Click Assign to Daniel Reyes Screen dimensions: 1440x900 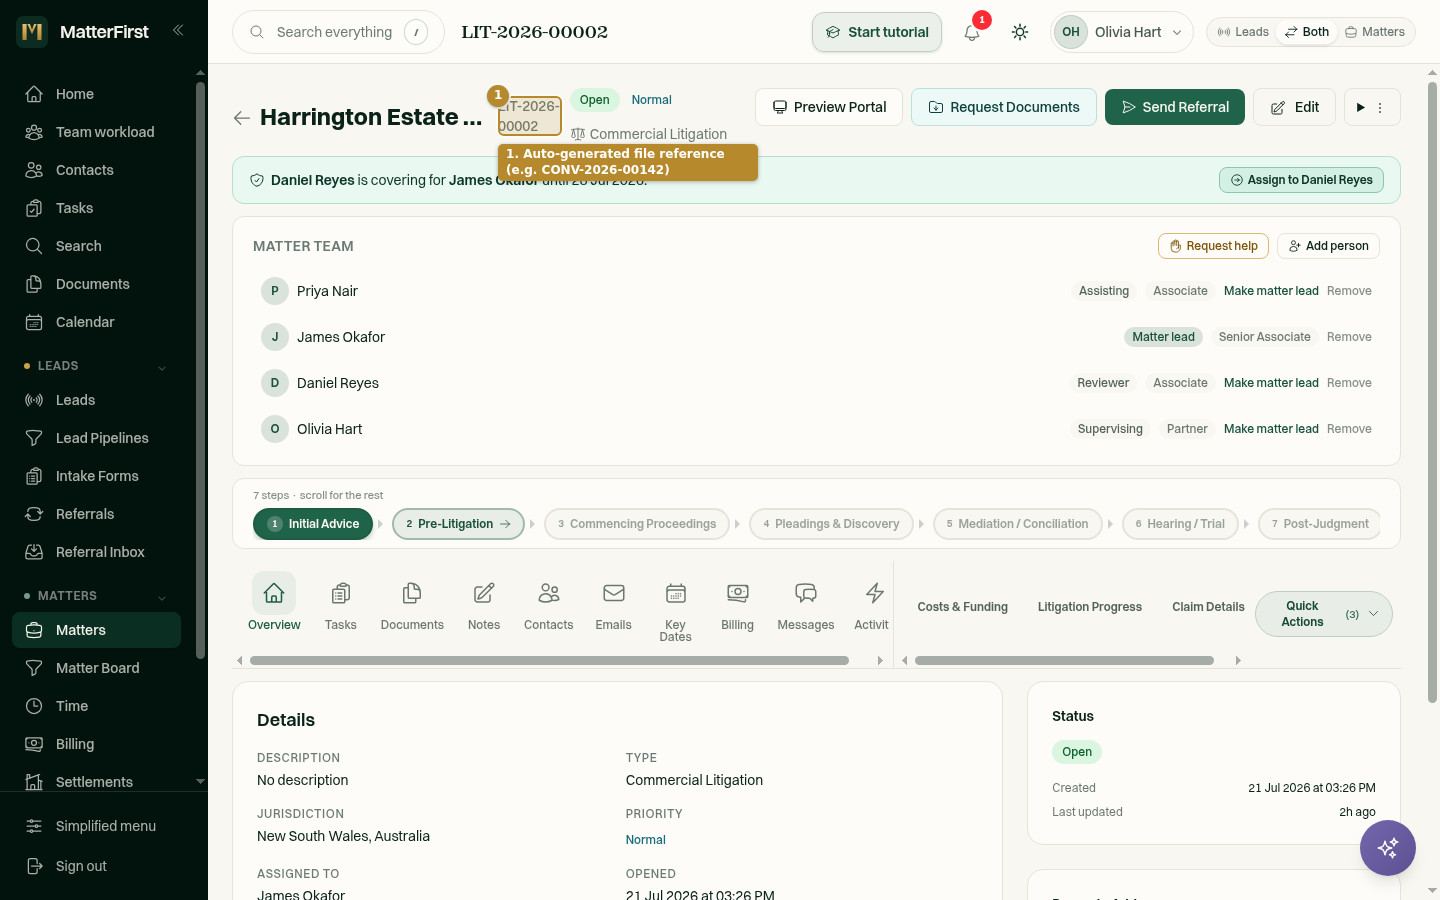click(x=1301, y=180)
